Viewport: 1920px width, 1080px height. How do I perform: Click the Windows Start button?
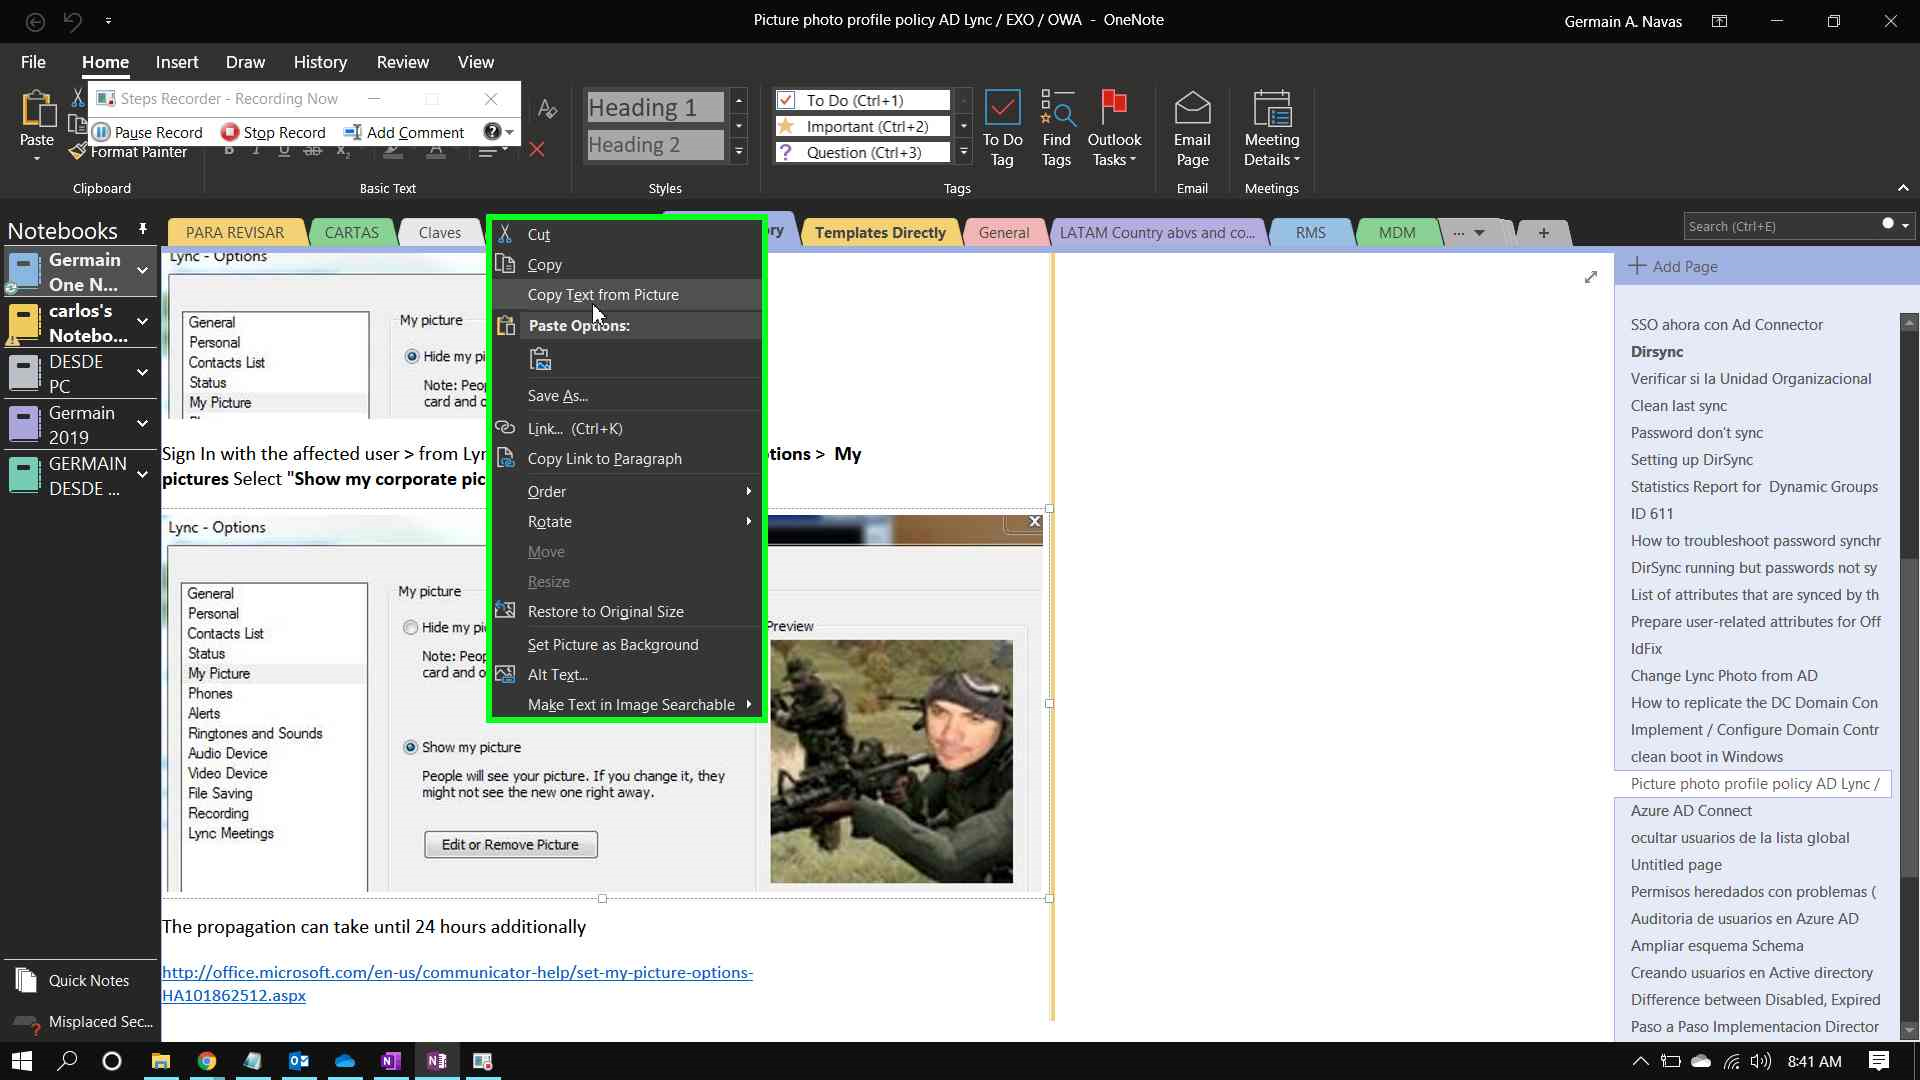tap(21, 1061)
